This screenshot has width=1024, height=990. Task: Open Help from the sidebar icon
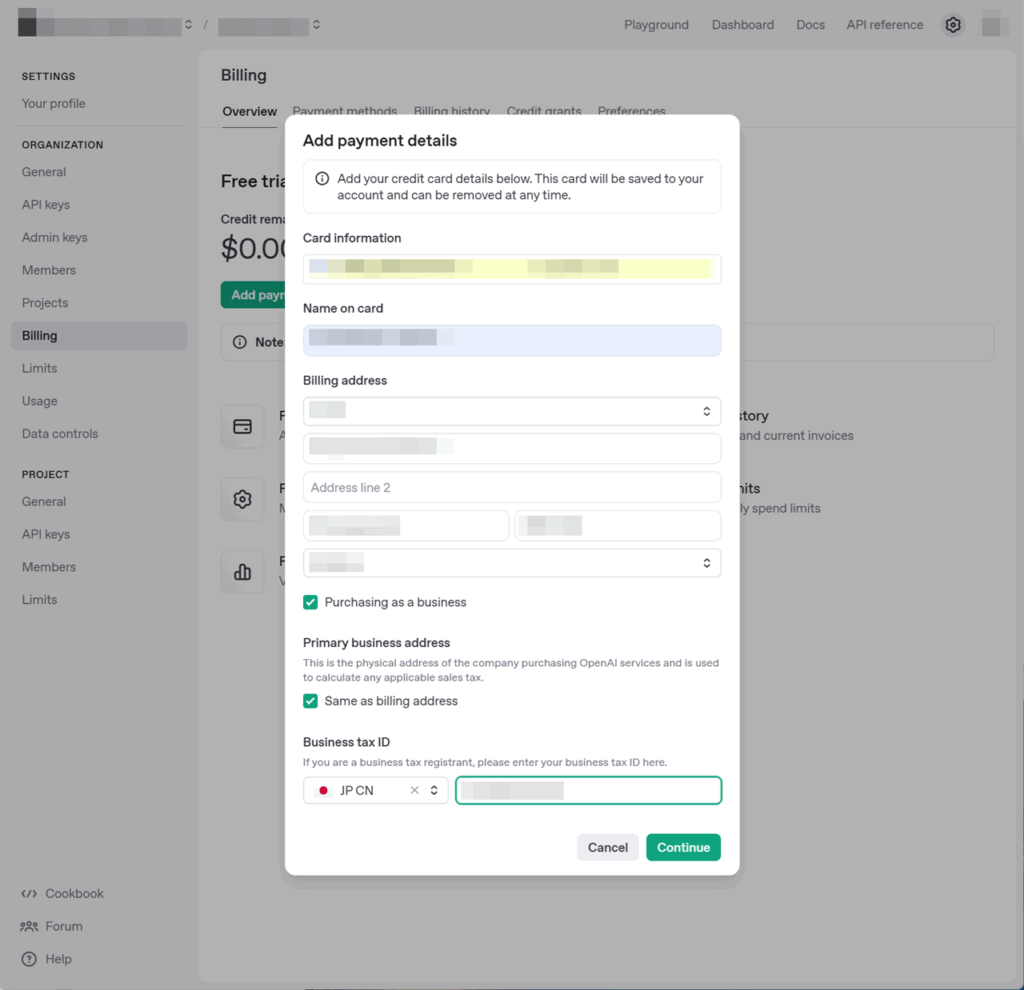pos(28,959)
